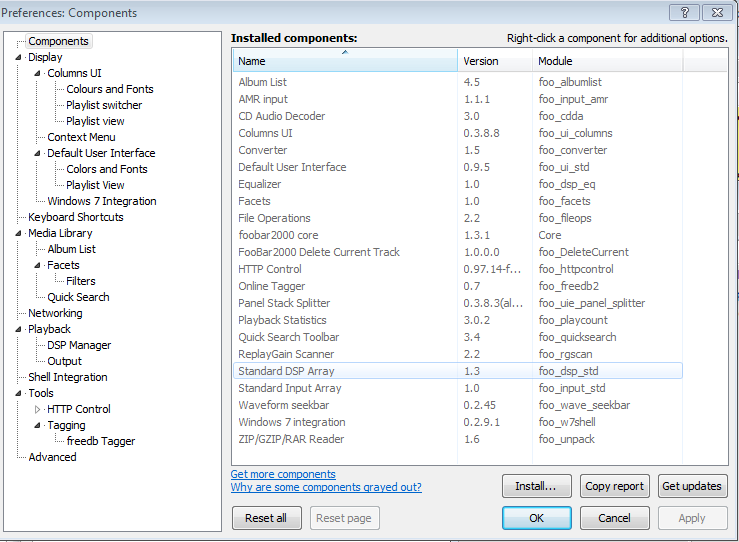Open the Filters page under Facets

pyautogui.click(x=81, y=282)
